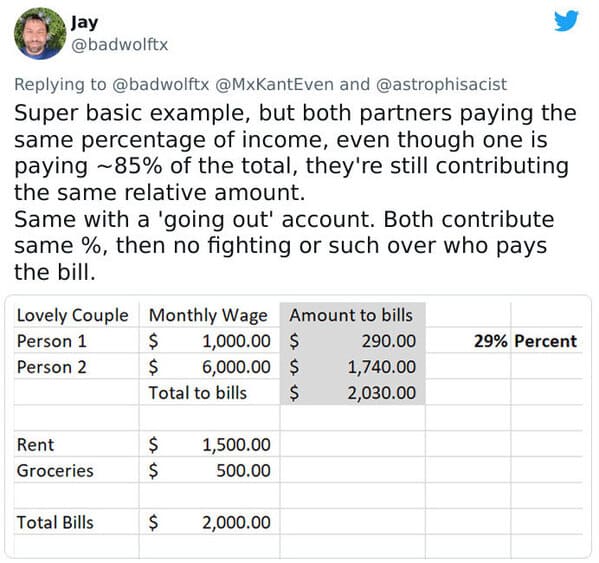Click the Rent 1,500.00 value cell
Screen dimensions: 599x563
(x=209, y=445)
